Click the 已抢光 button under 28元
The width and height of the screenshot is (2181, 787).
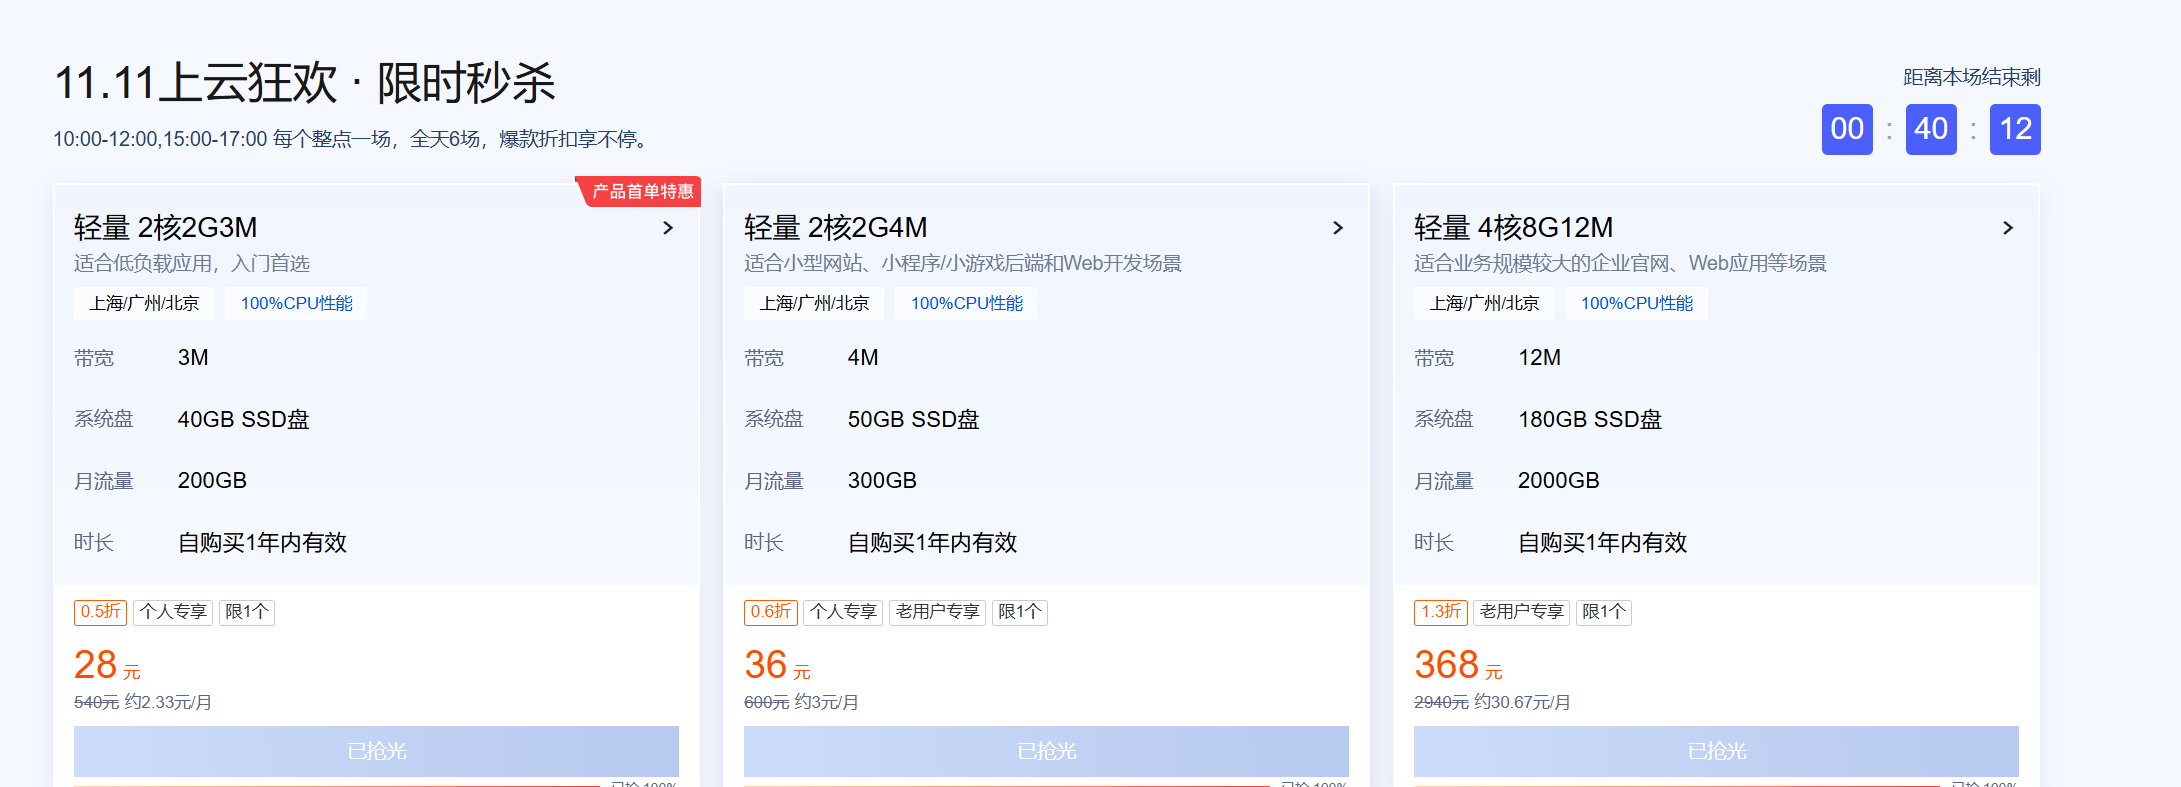376,751
